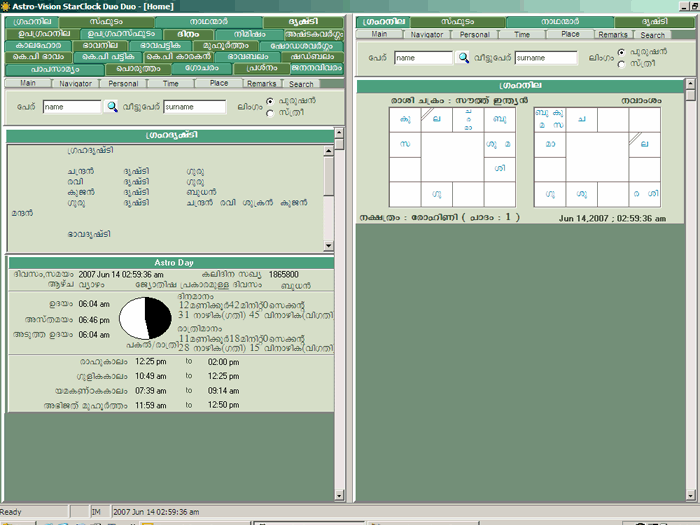Focus the surname field in left panel
Screen dimensions: 700x525
195,107
